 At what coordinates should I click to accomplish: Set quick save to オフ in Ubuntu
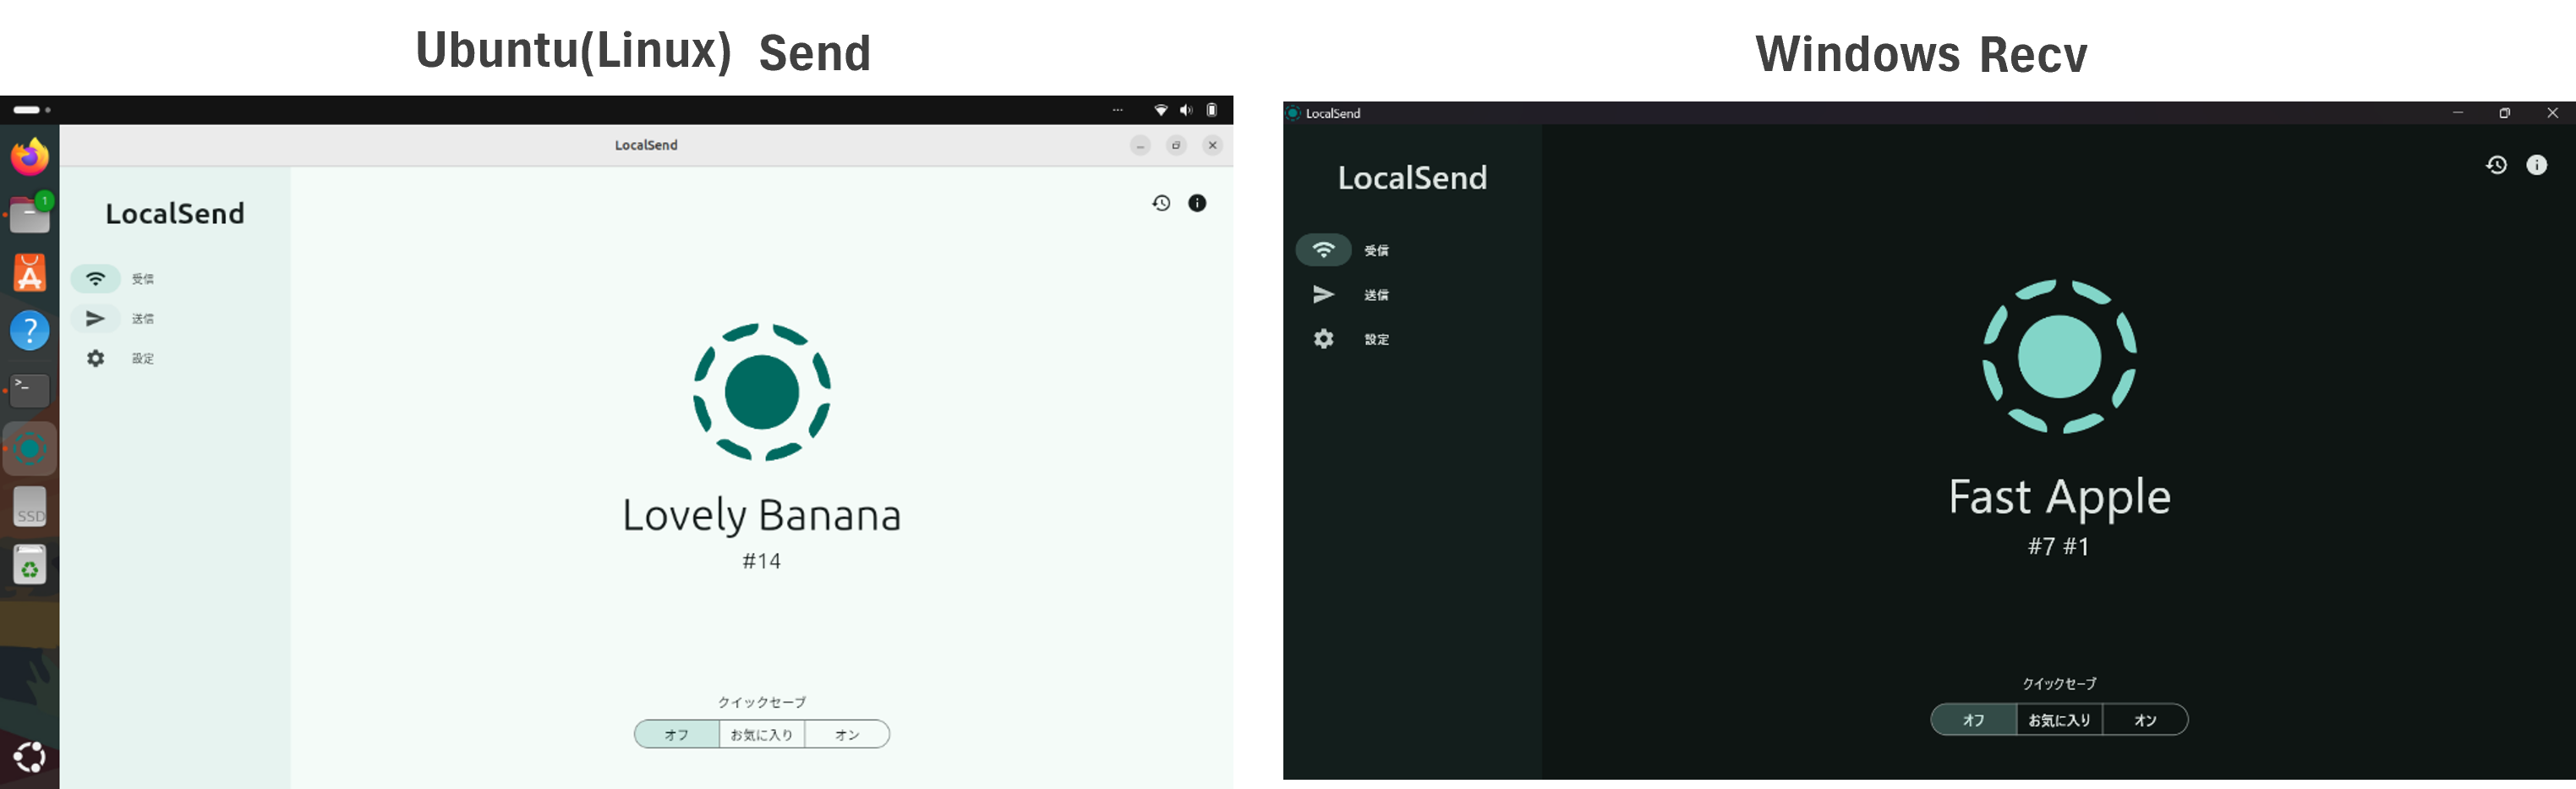tap(676, 733)
